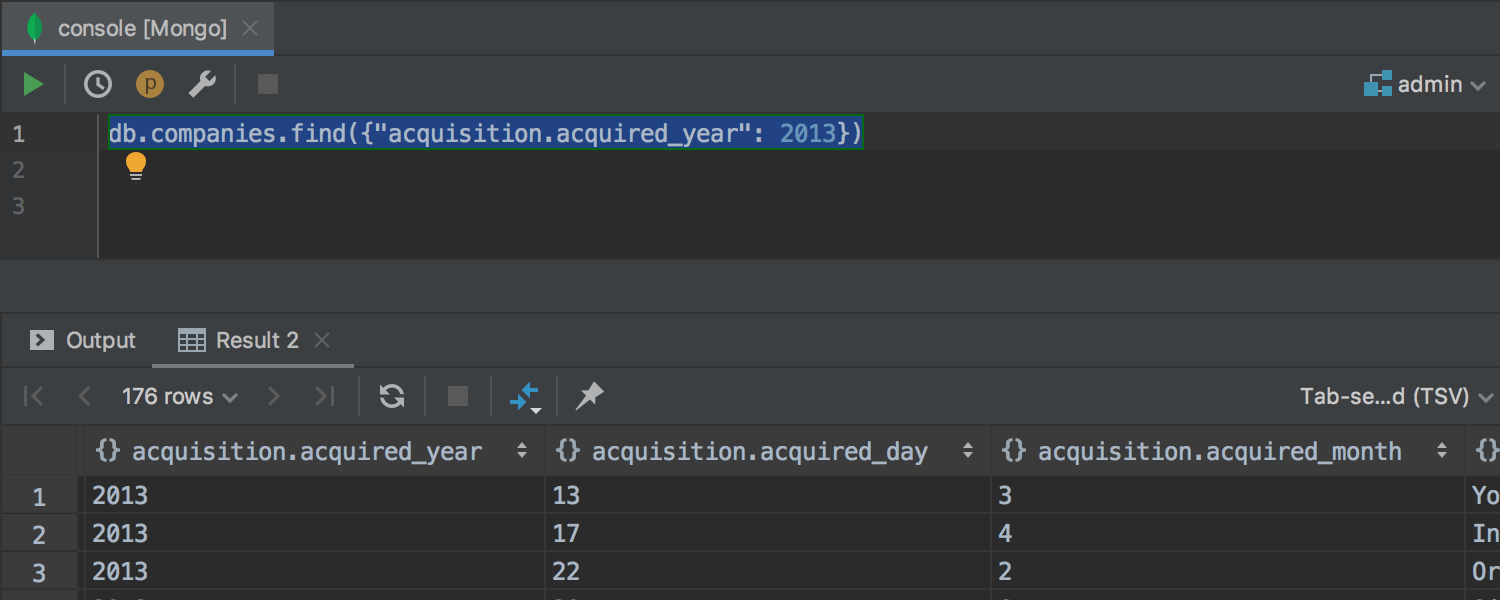This screenshot has height=600, width=1500.
Task: Open console settings wrench icon
Action: pyautogui.click(x=202, y=85)
